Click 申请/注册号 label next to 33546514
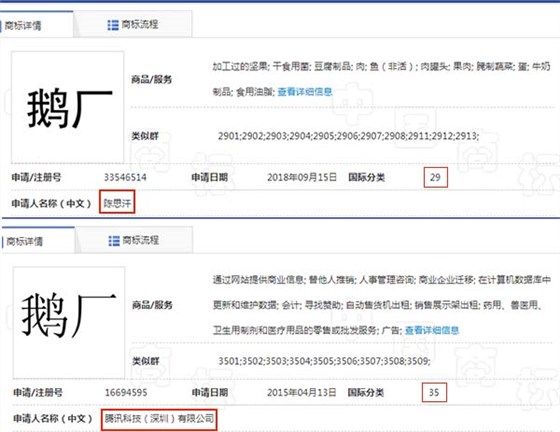The width and height of the screenshot is (560, 432). pos(36,177)
